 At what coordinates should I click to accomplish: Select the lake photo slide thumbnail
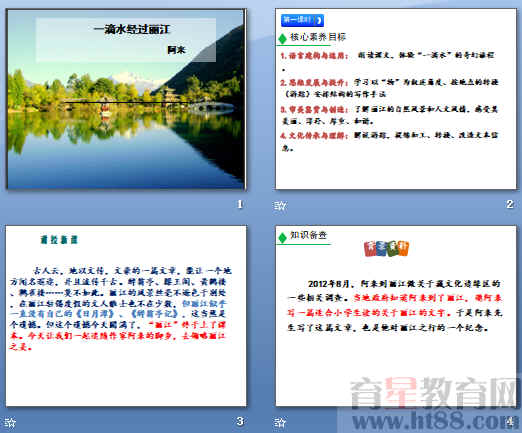[x=126, y=99]
